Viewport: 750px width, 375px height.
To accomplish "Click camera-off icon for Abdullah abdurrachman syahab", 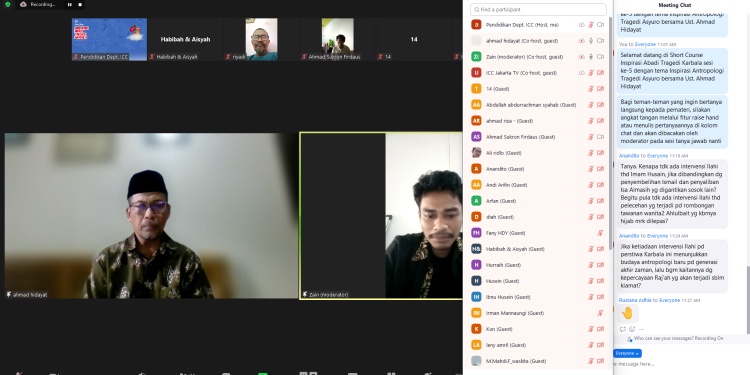I will click(x=600, y=105).
